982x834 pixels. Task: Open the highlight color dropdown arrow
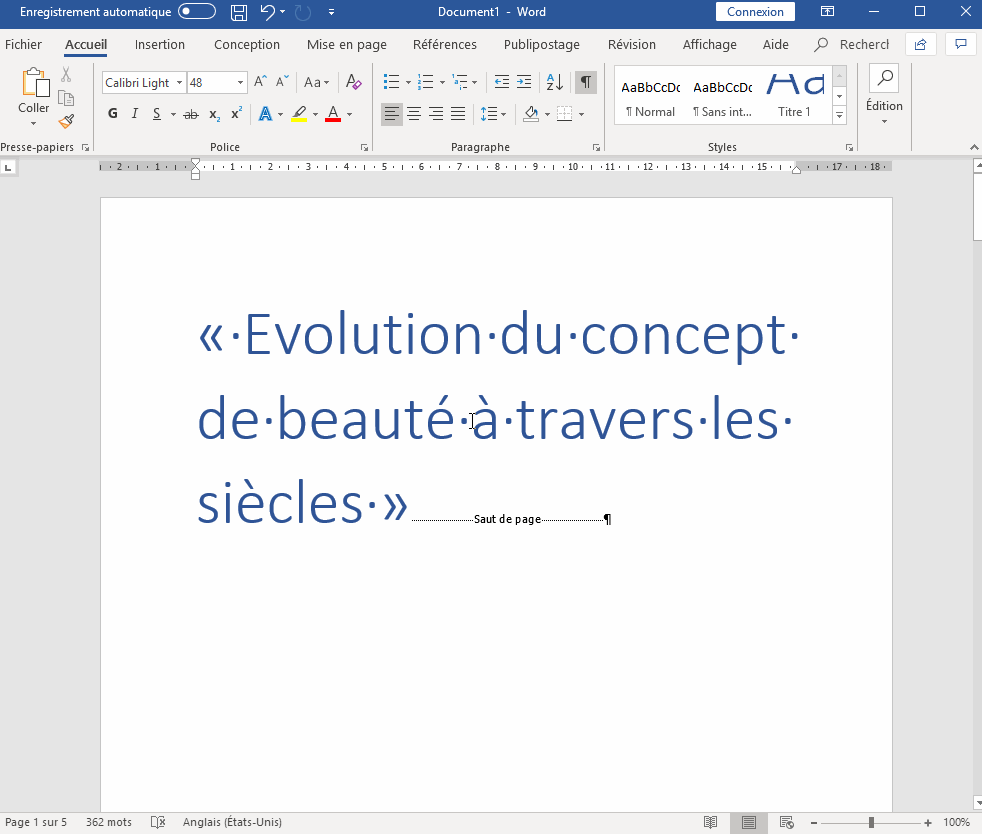coord(314,113)
